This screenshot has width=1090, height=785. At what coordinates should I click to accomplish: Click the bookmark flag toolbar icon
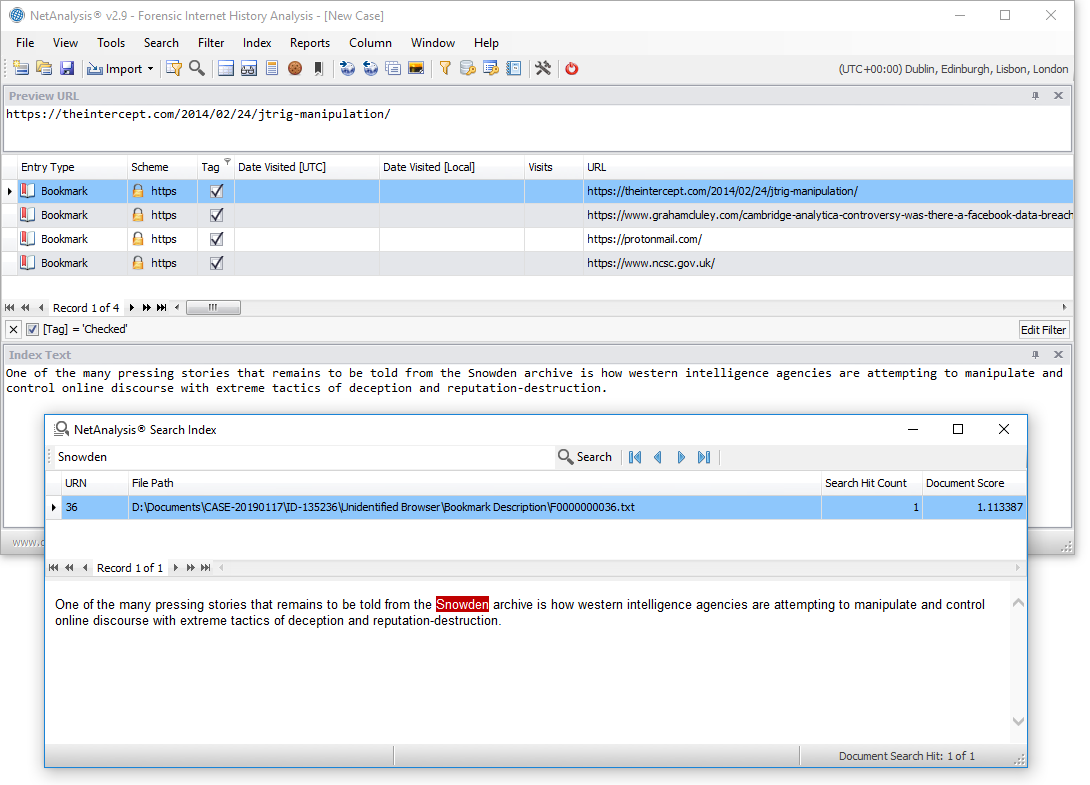(318, 68)
